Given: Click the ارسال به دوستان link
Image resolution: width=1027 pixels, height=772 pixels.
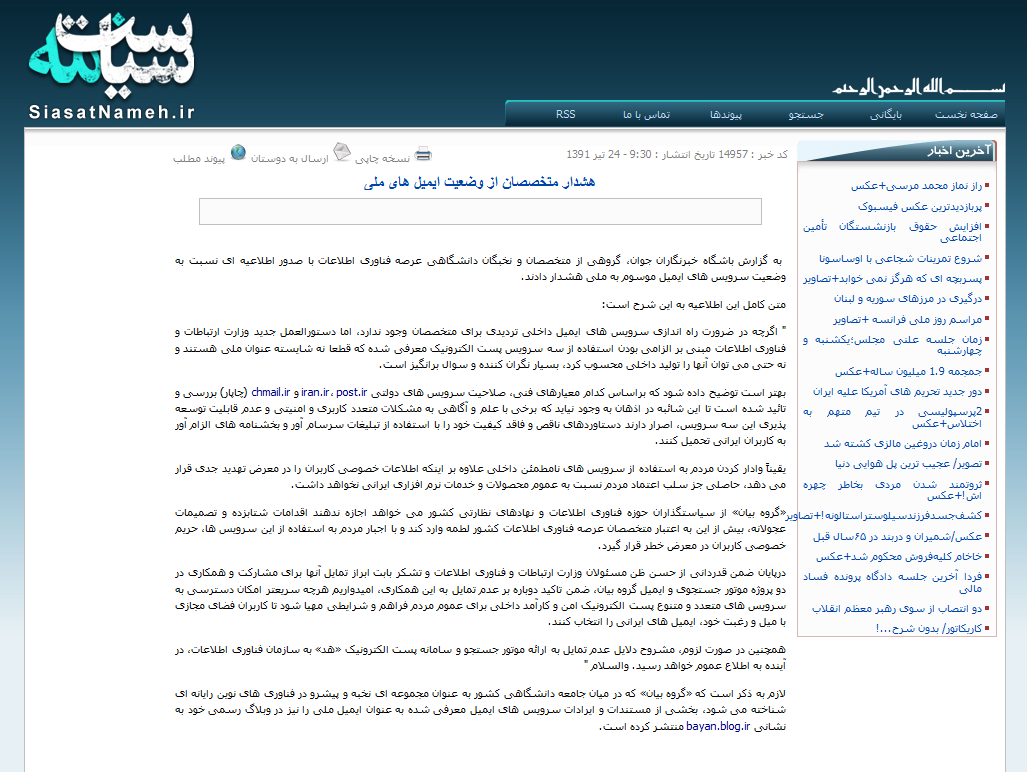Looking at the screenshot, I should pyautogui.click(x=289, y=158).
